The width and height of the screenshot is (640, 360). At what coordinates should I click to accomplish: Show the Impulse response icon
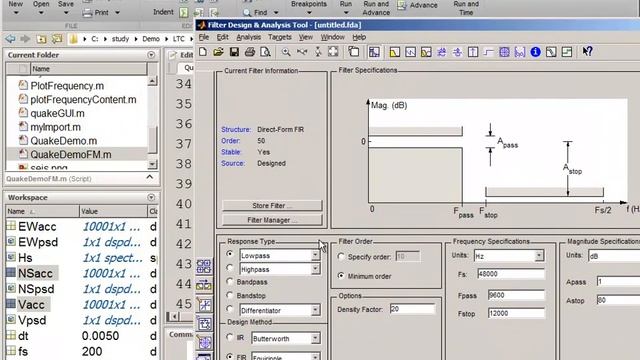tap(473, 52)
